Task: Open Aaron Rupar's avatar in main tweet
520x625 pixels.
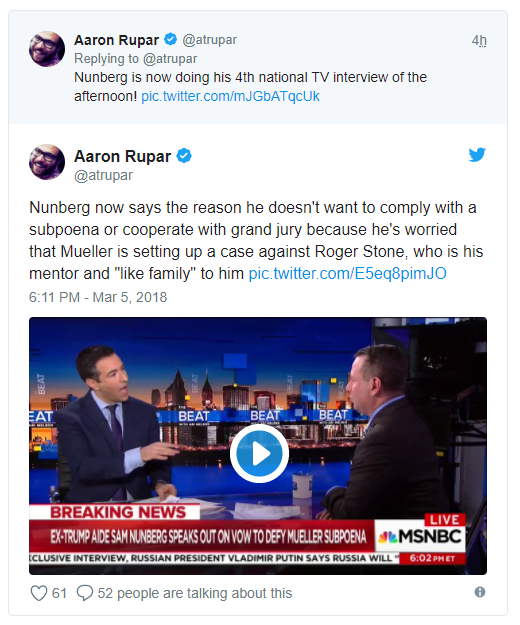Action: pyautogui.click(x=47, y=162)
